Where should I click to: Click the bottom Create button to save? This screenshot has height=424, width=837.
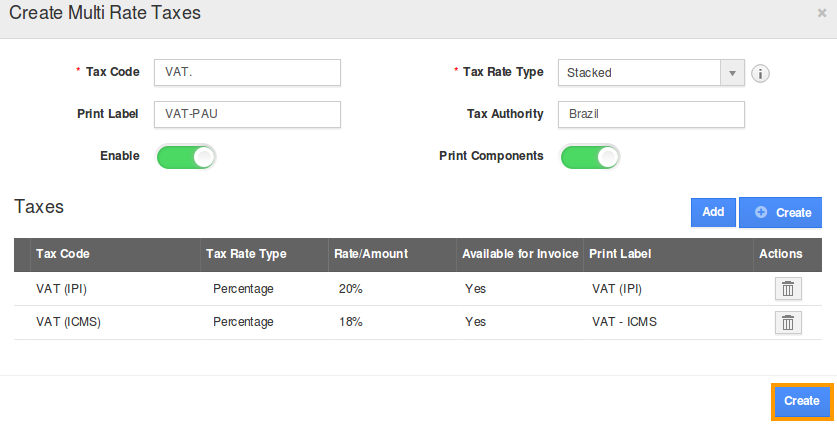802,401
